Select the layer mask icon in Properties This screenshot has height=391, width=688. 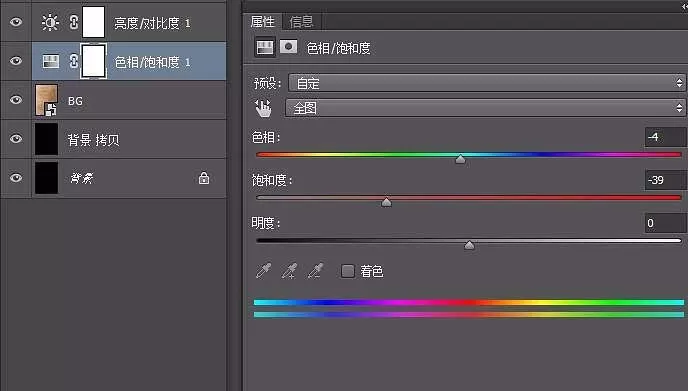click(x=288, y=47)
